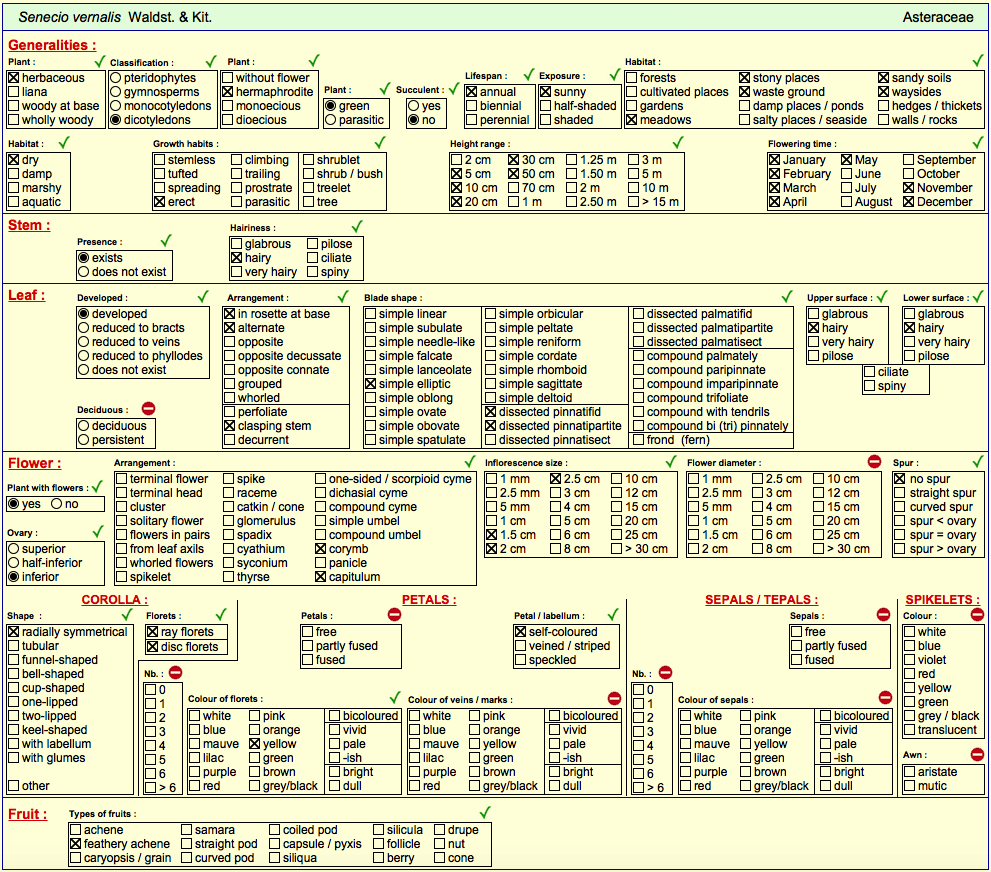Check the 70 cm height checkbox
The image size is (991, 872).
(513, 188)
